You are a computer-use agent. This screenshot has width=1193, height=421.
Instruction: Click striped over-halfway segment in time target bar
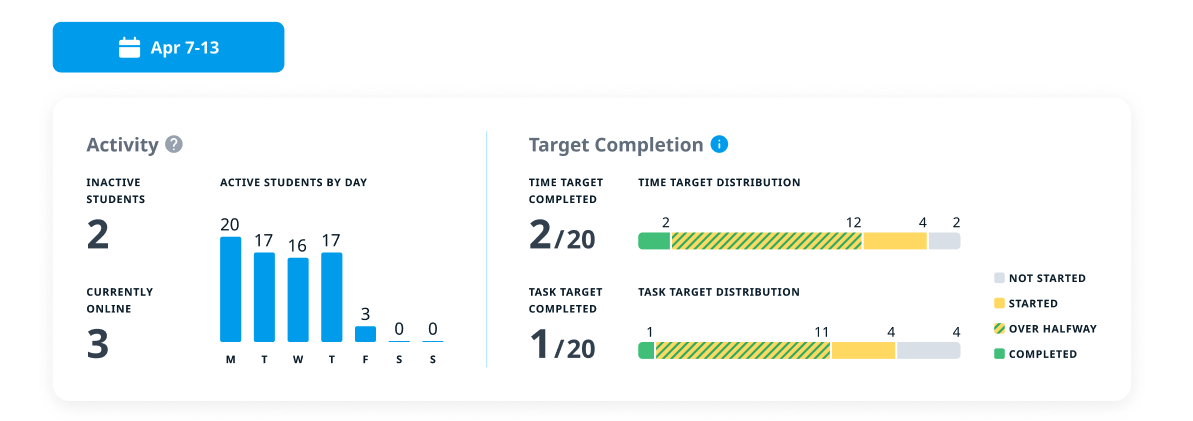click(766, 241)
